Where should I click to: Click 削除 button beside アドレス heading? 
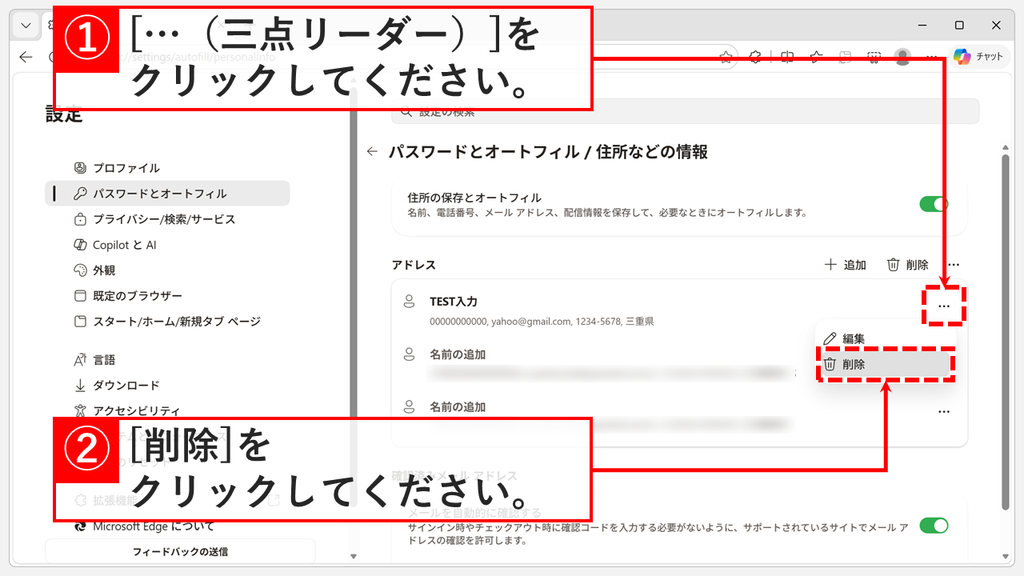pyautogui.click(x=908, y=264)
